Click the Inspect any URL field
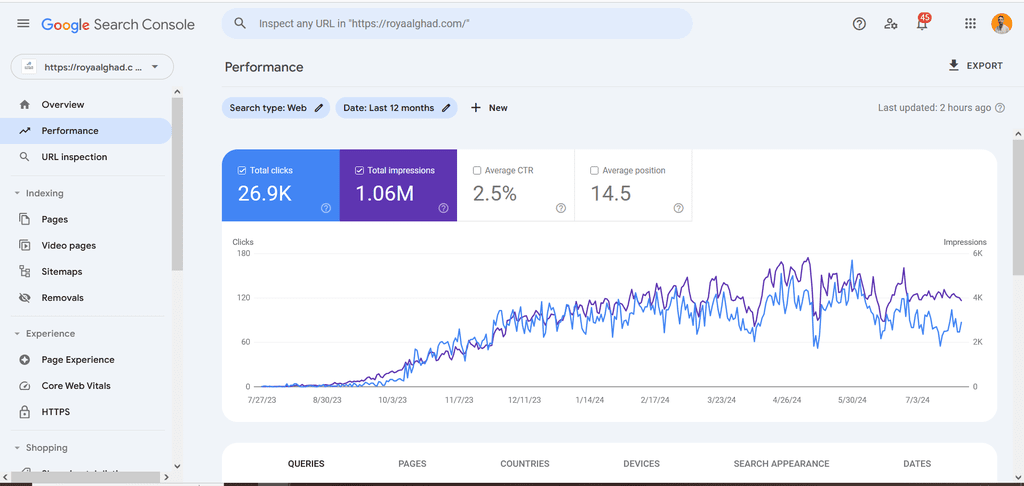 [456, 24]
